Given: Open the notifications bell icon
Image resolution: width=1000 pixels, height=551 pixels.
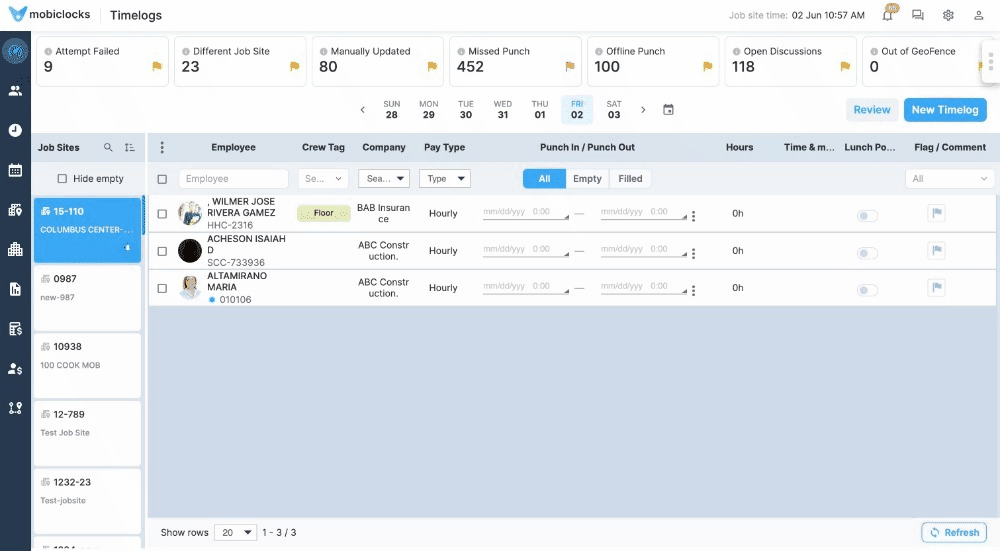Looking at the screenshot, I should (887, 16).
